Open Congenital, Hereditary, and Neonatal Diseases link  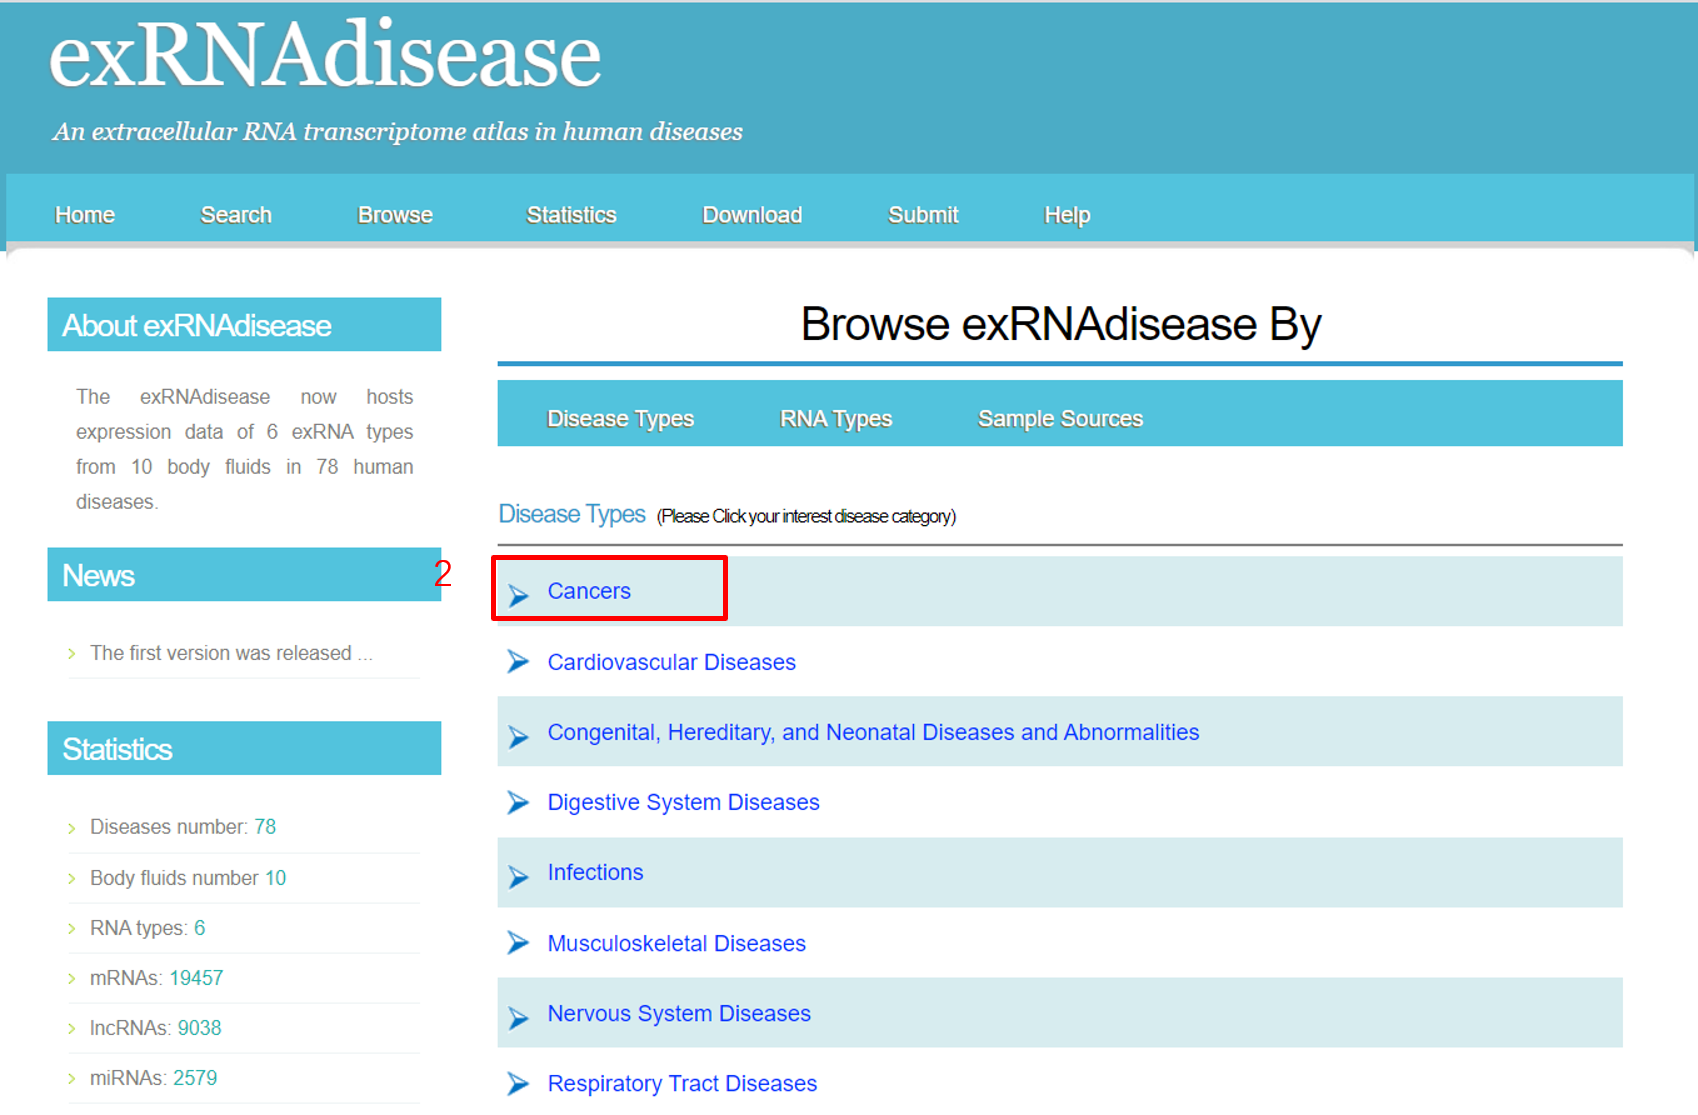[873, 732]
